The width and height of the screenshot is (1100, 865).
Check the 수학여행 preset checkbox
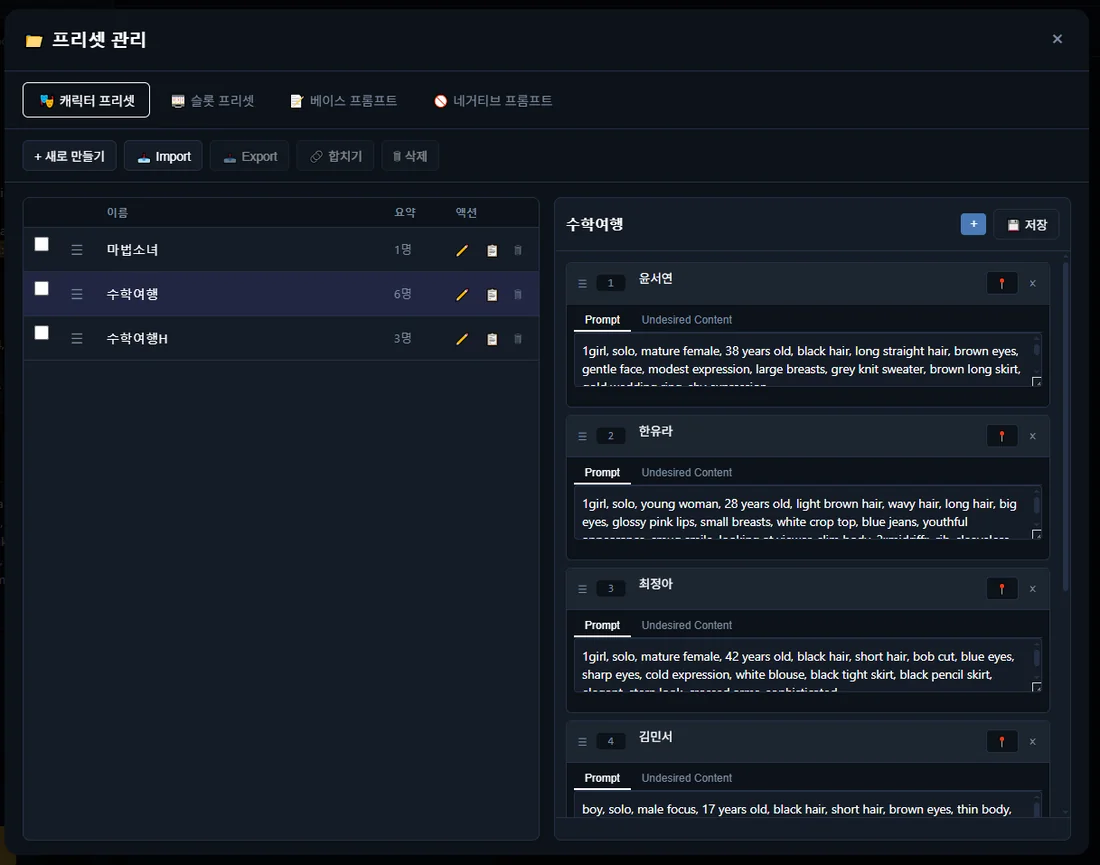[41, 288]
